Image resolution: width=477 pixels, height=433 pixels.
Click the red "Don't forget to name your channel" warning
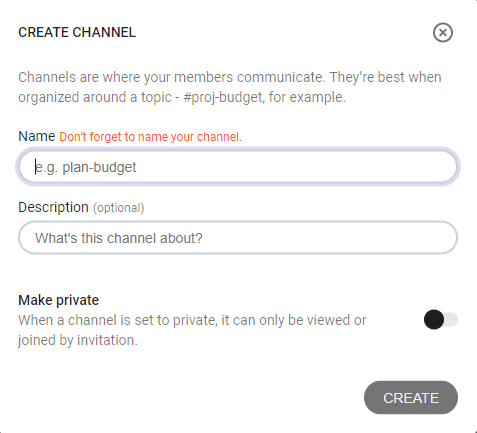click(x=150, y=137)
